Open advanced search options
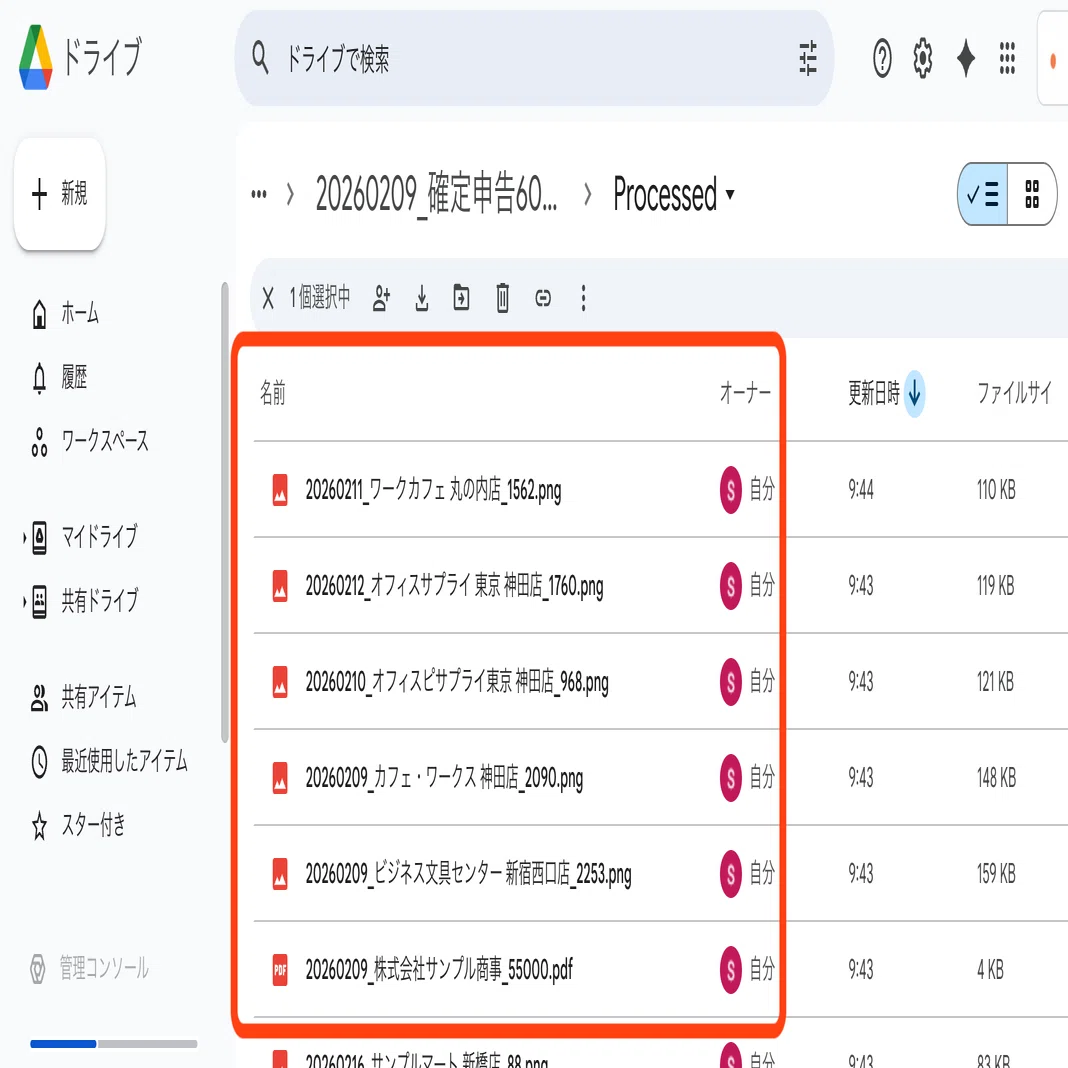 [x=808, y=58]
